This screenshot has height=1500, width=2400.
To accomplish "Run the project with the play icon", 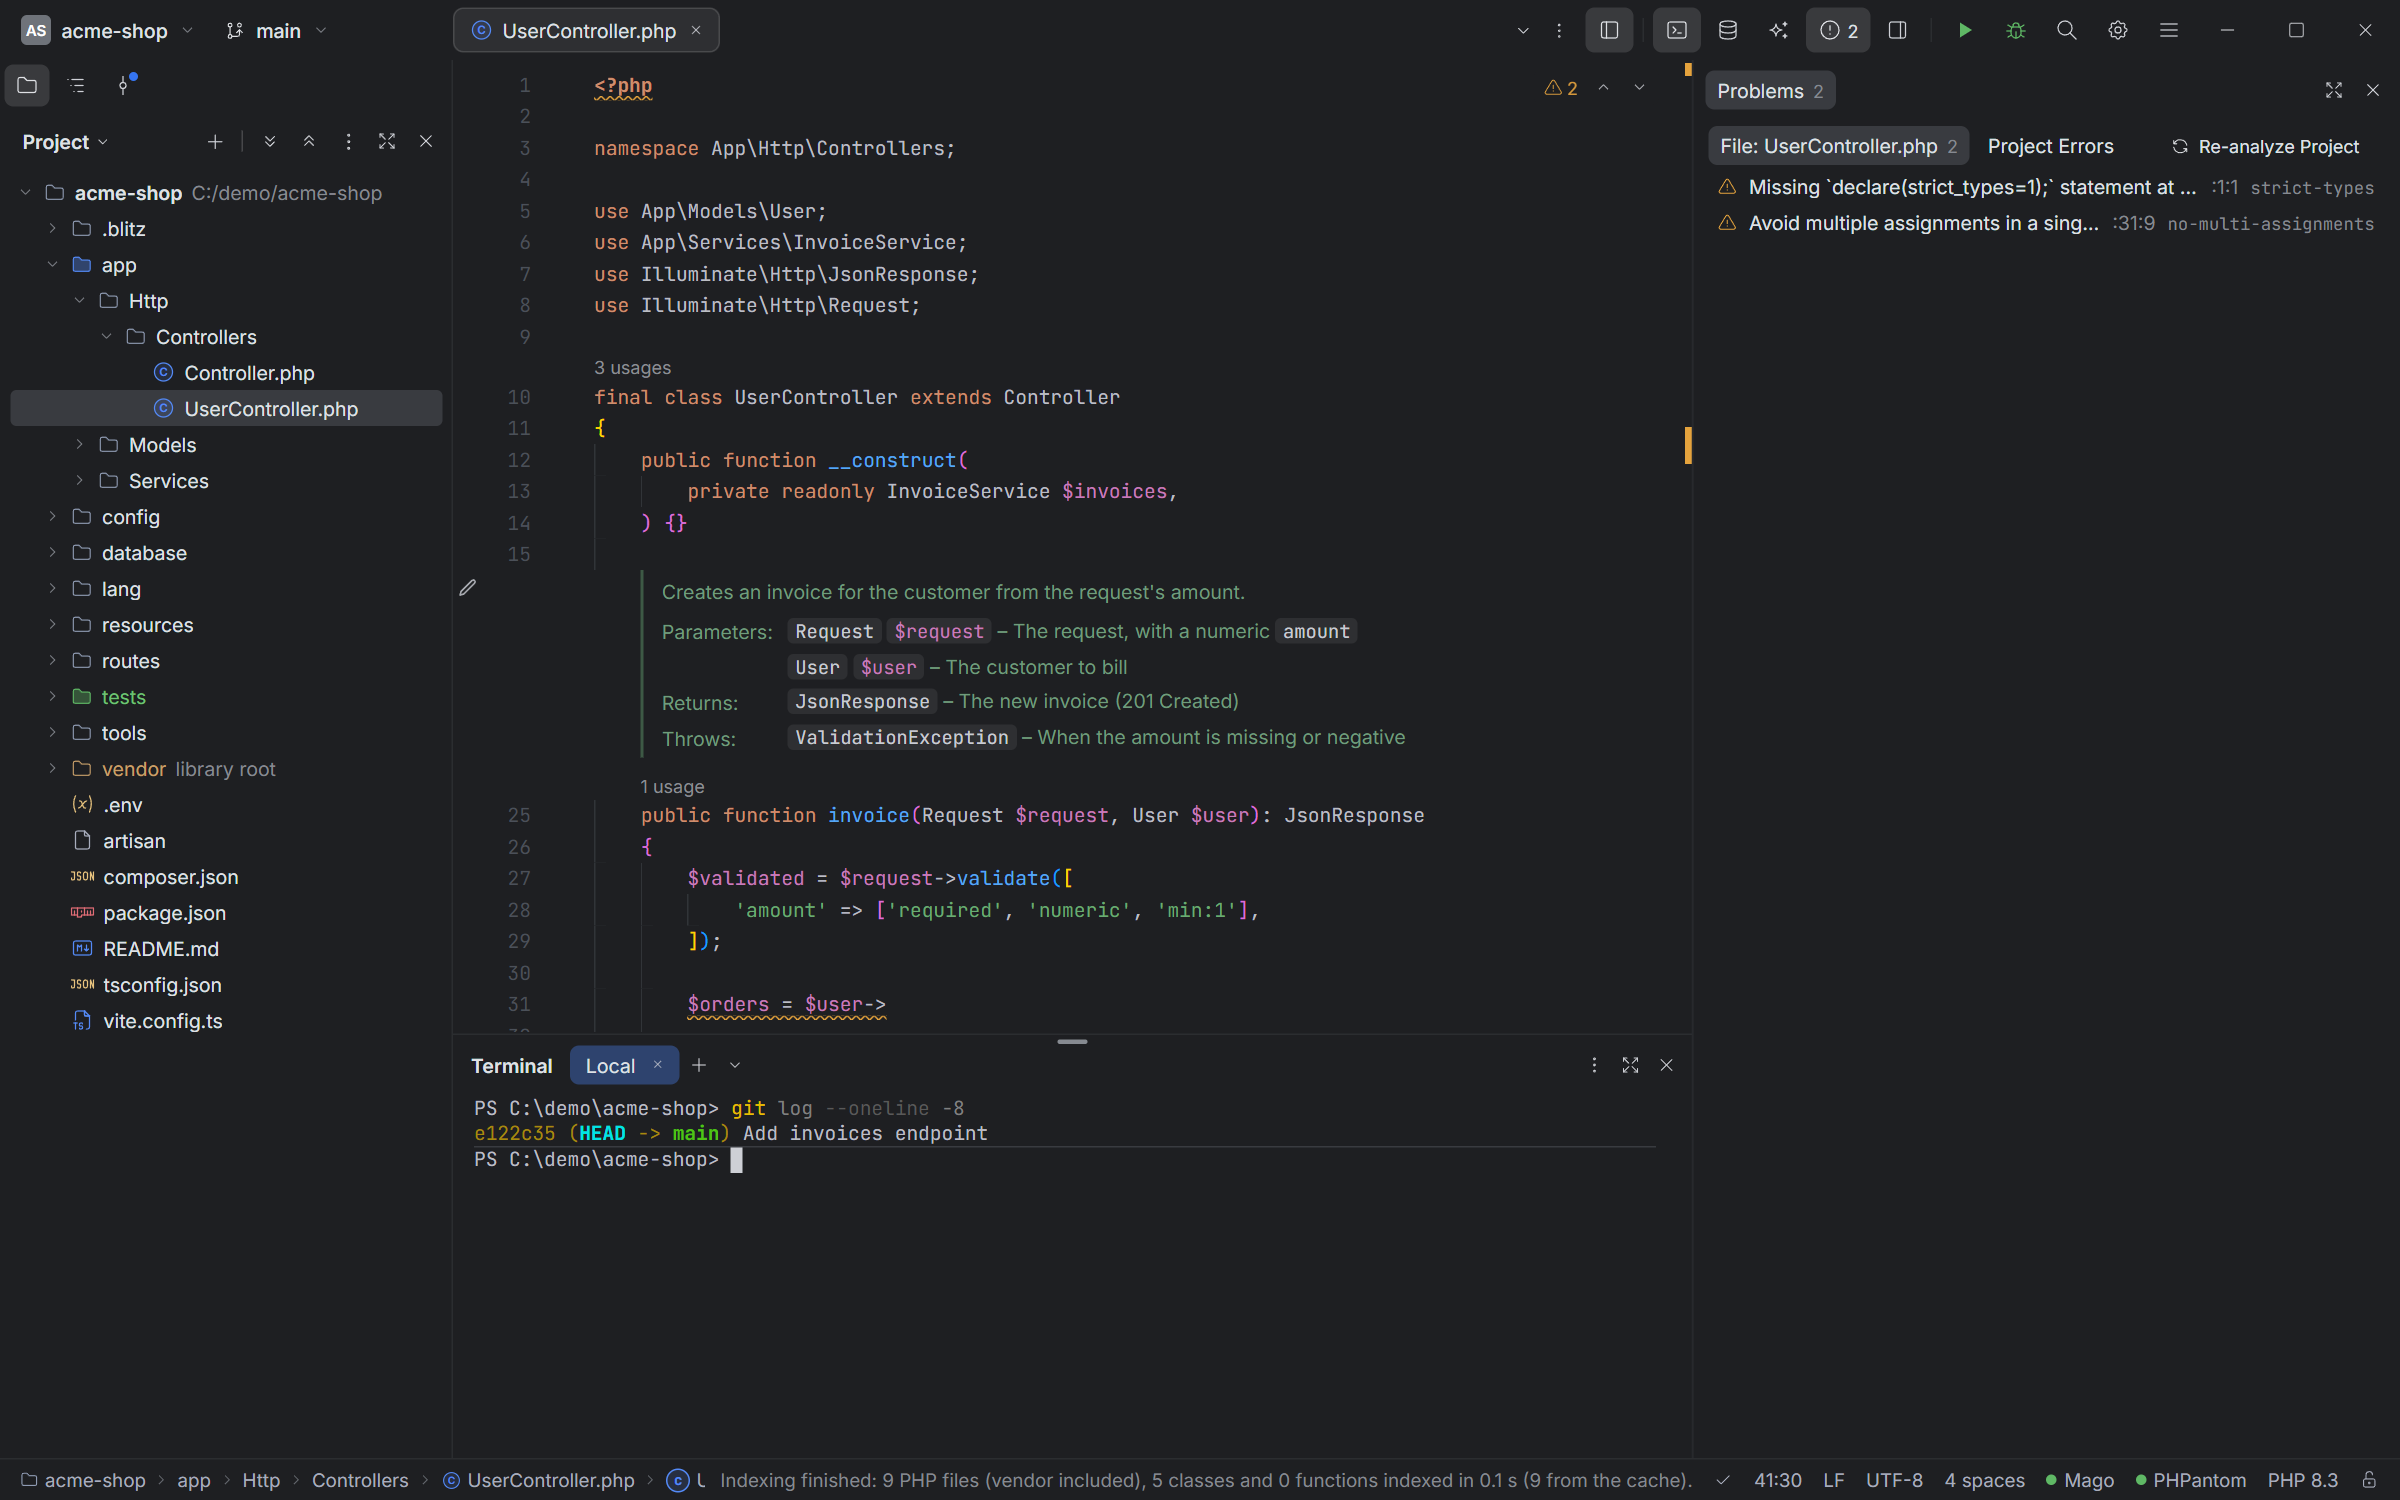I will click(1965, 30).
